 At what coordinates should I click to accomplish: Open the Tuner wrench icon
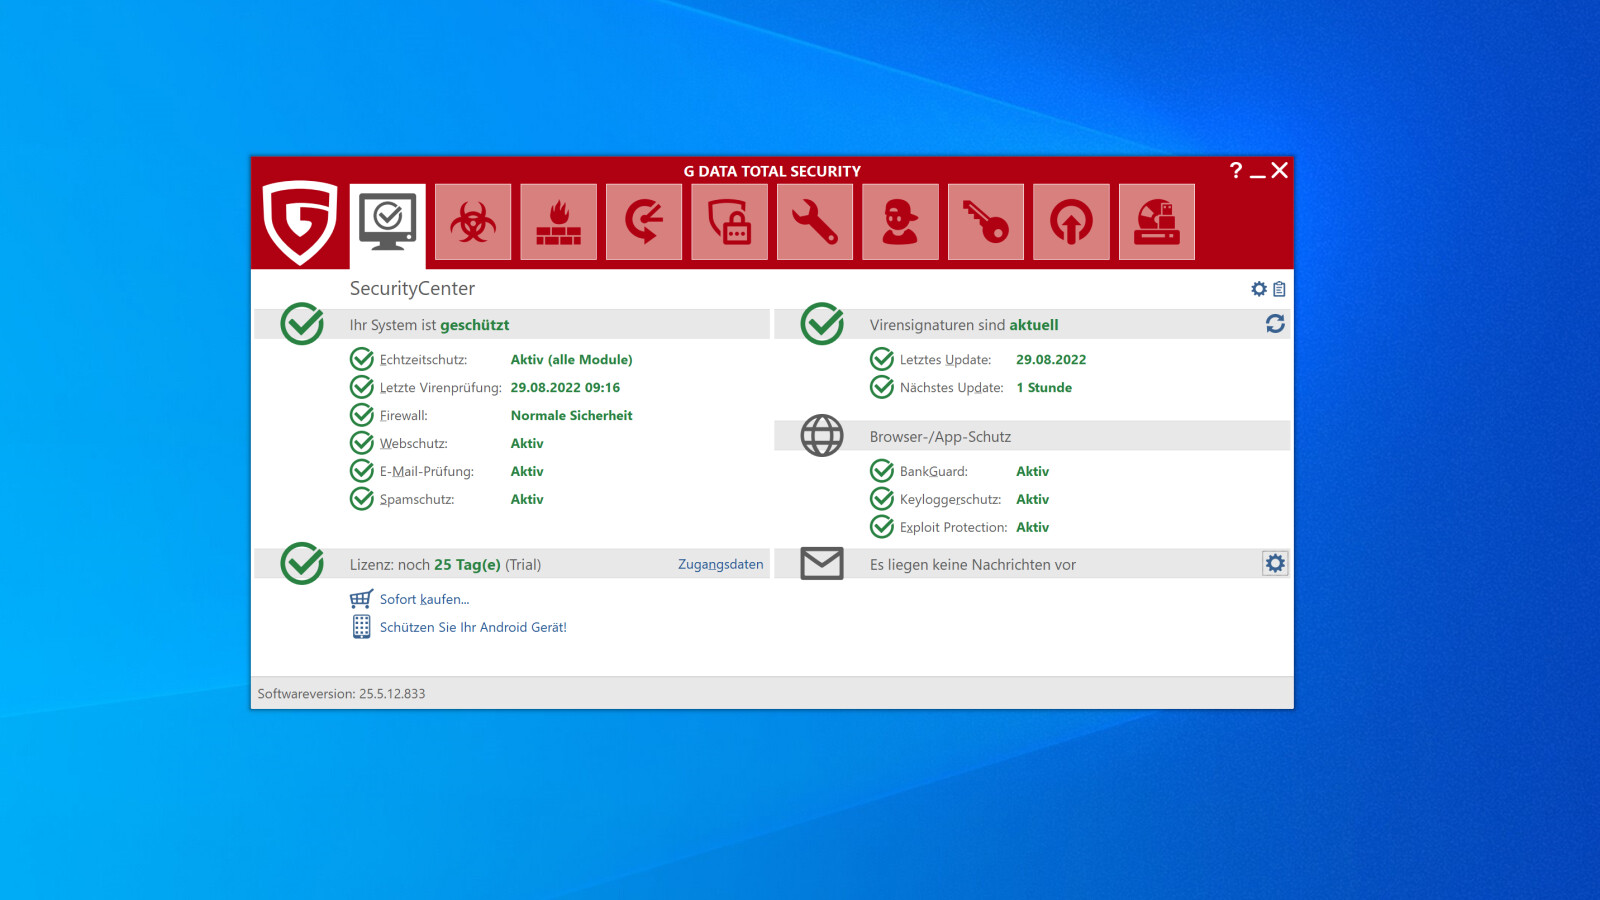point(815,222)
